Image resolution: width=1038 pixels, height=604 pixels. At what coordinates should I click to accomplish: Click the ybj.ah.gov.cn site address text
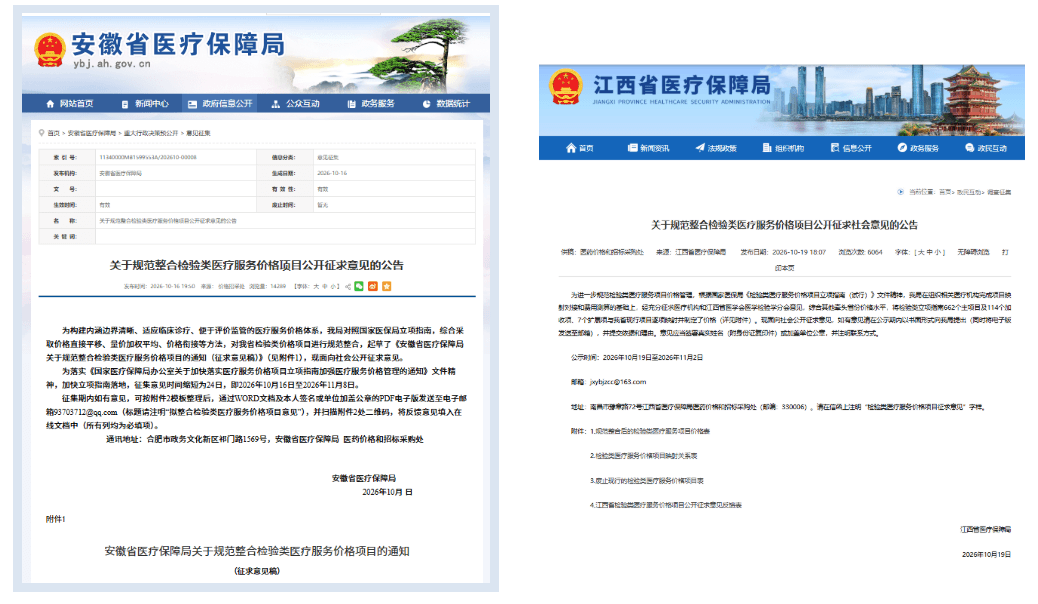[112, 64]
